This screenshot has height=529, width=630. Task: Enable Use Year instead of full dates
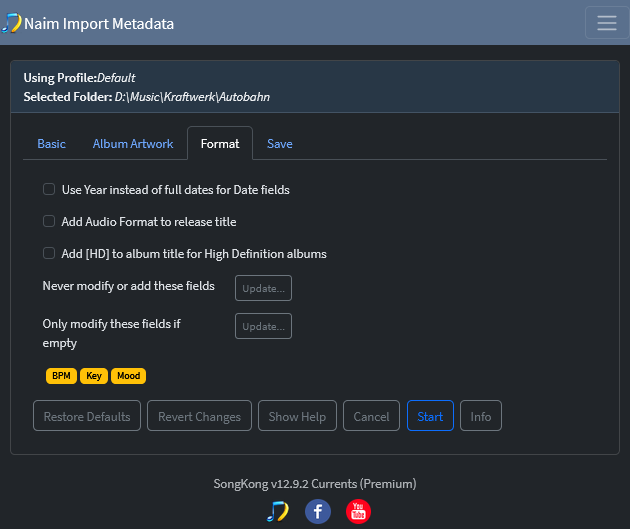click(49, 189)
